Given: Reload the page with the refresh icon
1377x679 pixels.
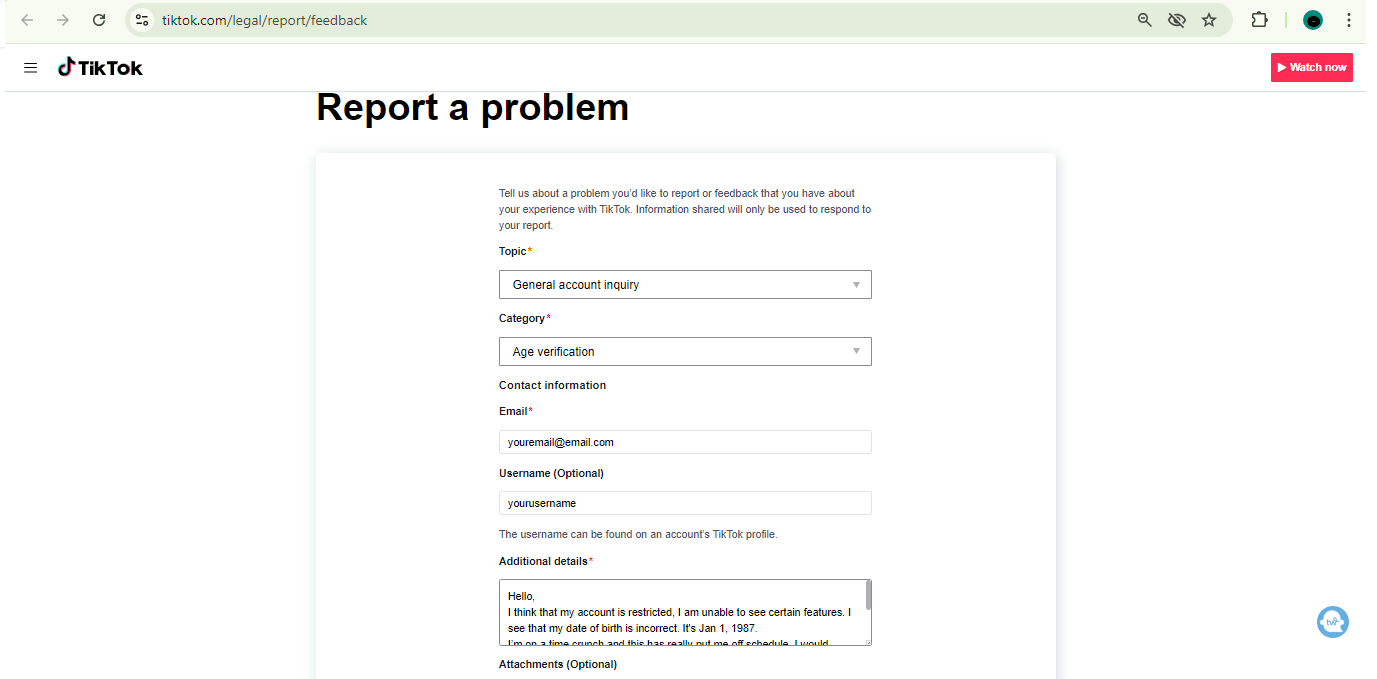Looking at the screenshot, I should pos(99,20).
